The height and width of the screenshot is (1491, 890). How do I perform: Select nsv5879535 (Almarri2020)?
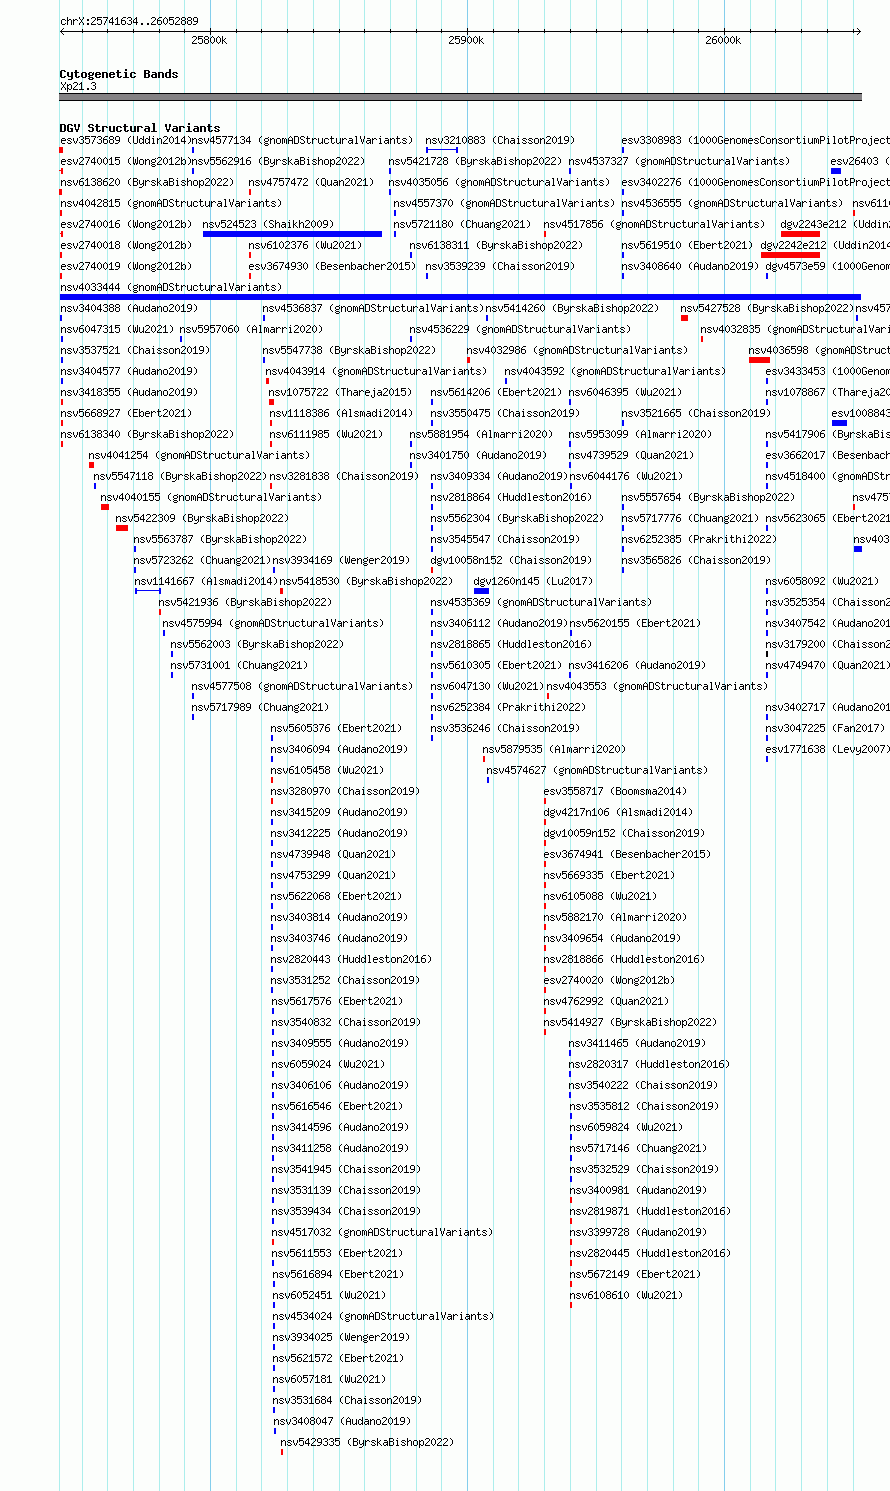[x=554, y=749]
